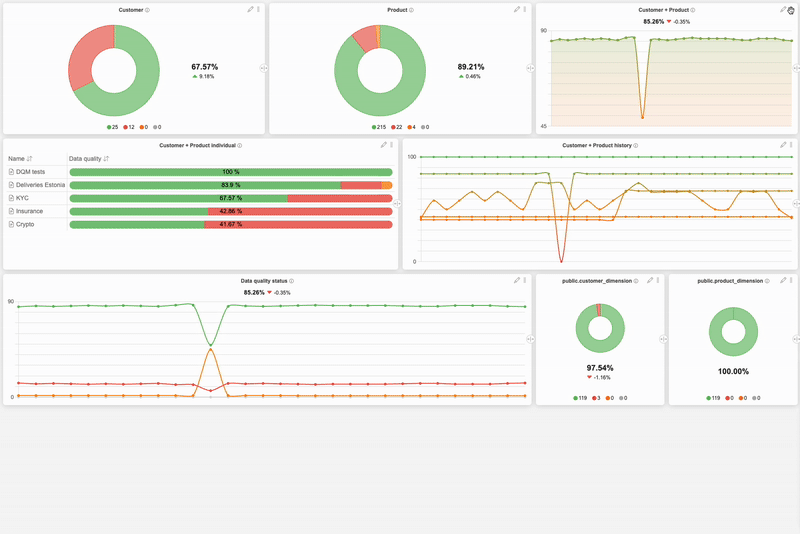
Task: Toggle the green 119 legend item under public.product_dimension
Action: 713,398
